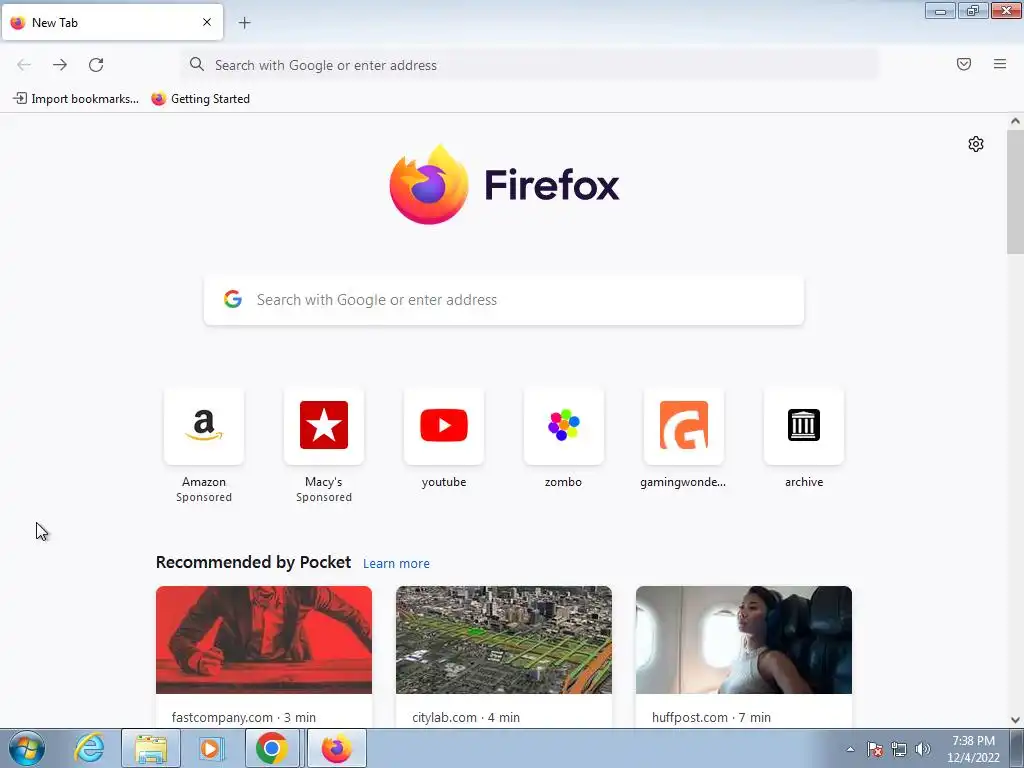Viewport: 1024px width, 768px height.
Task: Open the Action Center flag icon
Action: click(x=875, y=749)
